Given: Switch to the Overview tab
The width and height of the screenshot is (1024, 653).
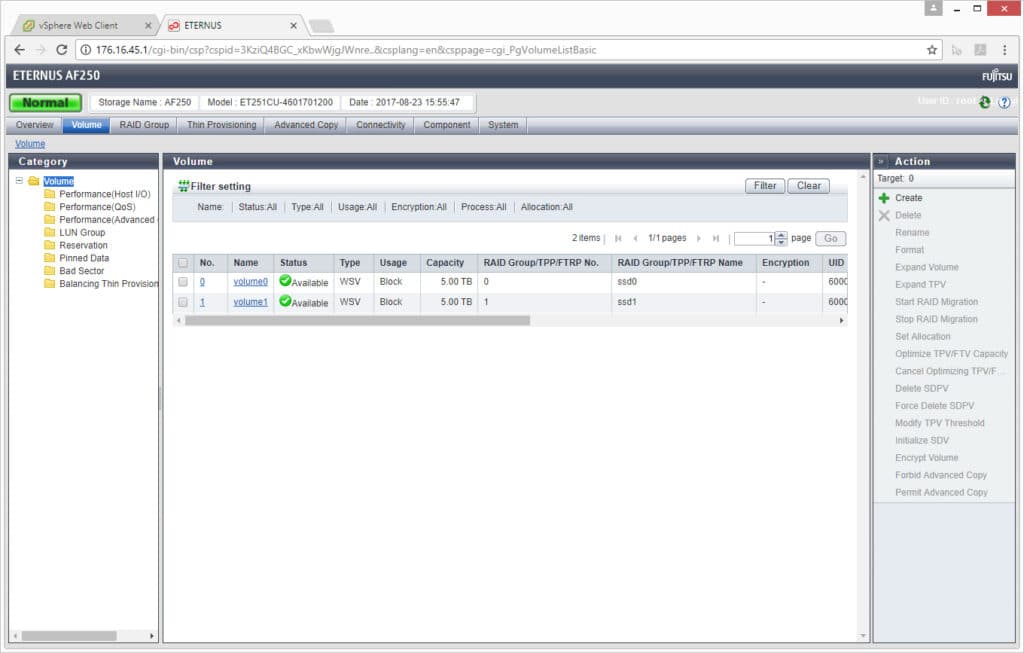Looking at the screenshot, I should tap(35, 125).
